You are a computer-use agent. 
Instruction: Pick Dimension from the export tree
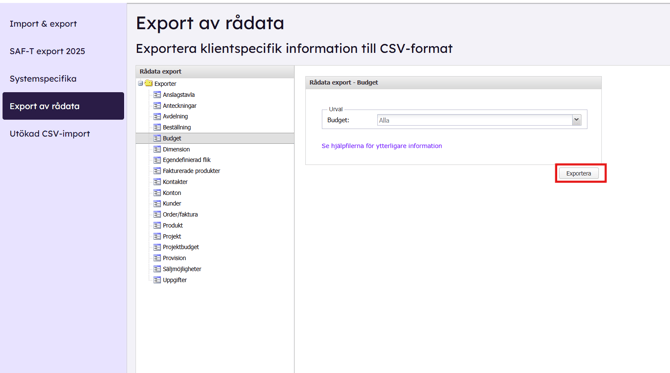(x=176, y=149)
